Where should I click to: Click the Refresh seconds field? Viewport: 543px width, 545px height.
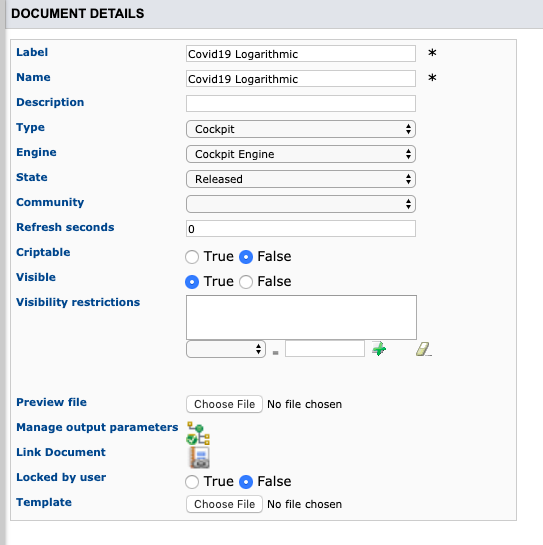tap(301, 229)
